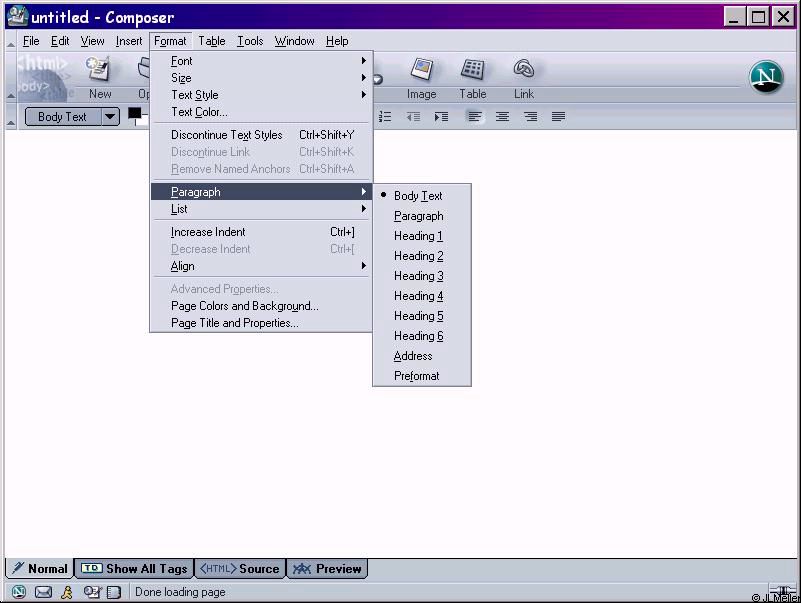Open Instant Messenger status bar icon
Image resolution: width=801 pixels, height=603 pixels.
point(66,592)
